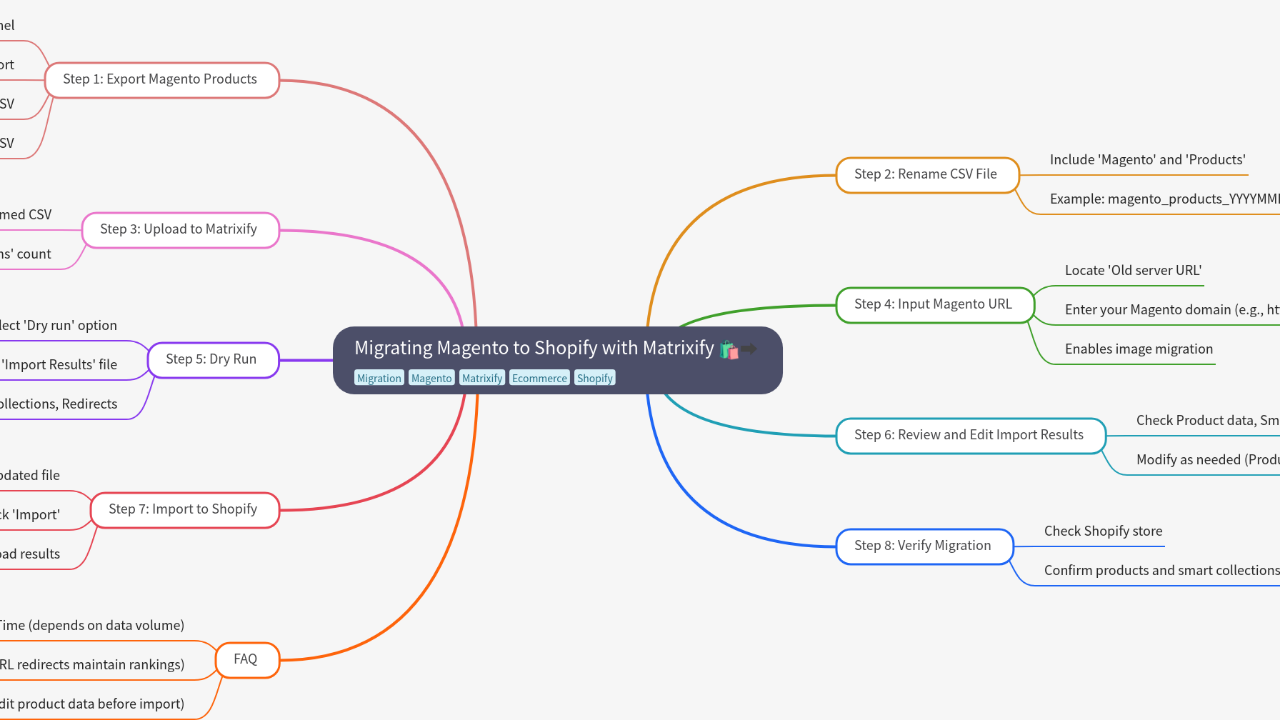Click "'Import Results' file" text
The height and width of the screenshot is (720, 1280).
[58, 364]
